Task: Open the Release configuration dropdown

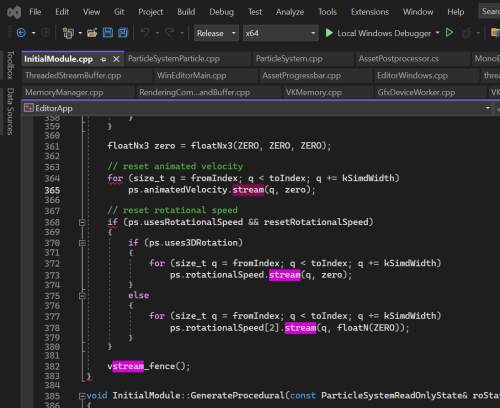Action: point(216,33)
